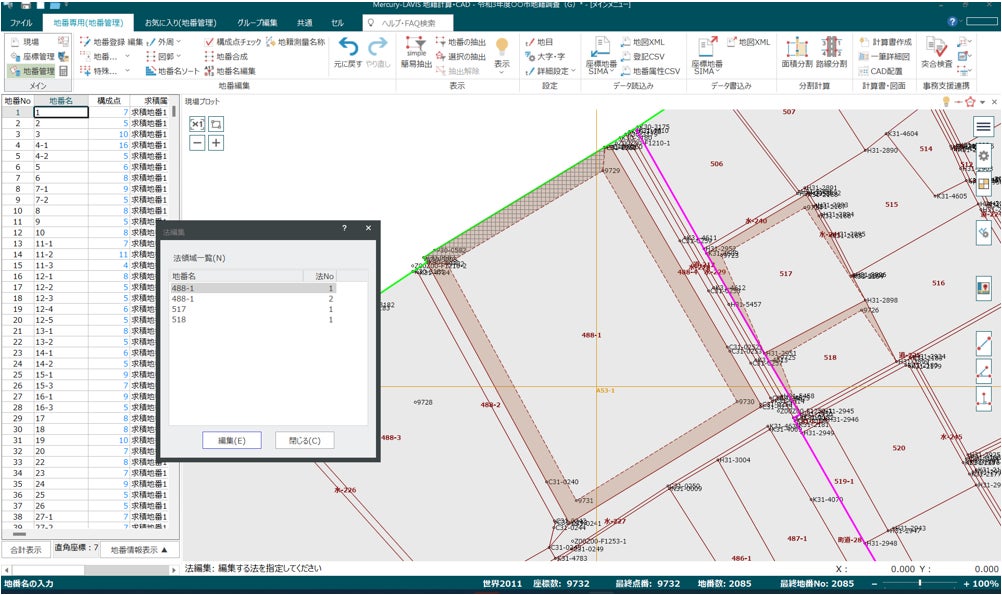Image resolution: width=1002 pixels, height=595 pixels.
Task: Click the 座標管理 button
Action: click(33, 56)
